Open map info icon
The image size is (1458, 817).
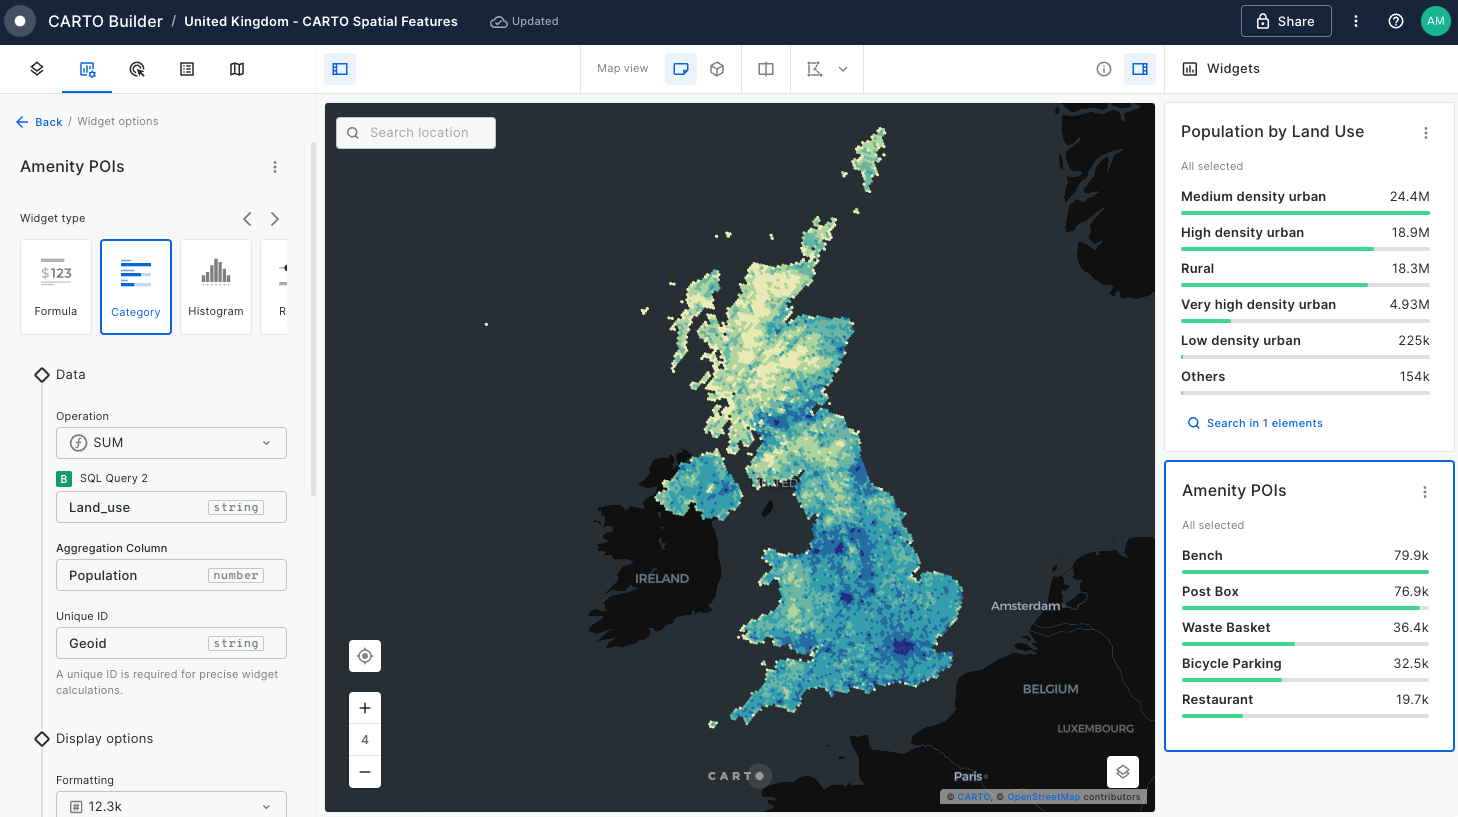(x=1104, y=69)
